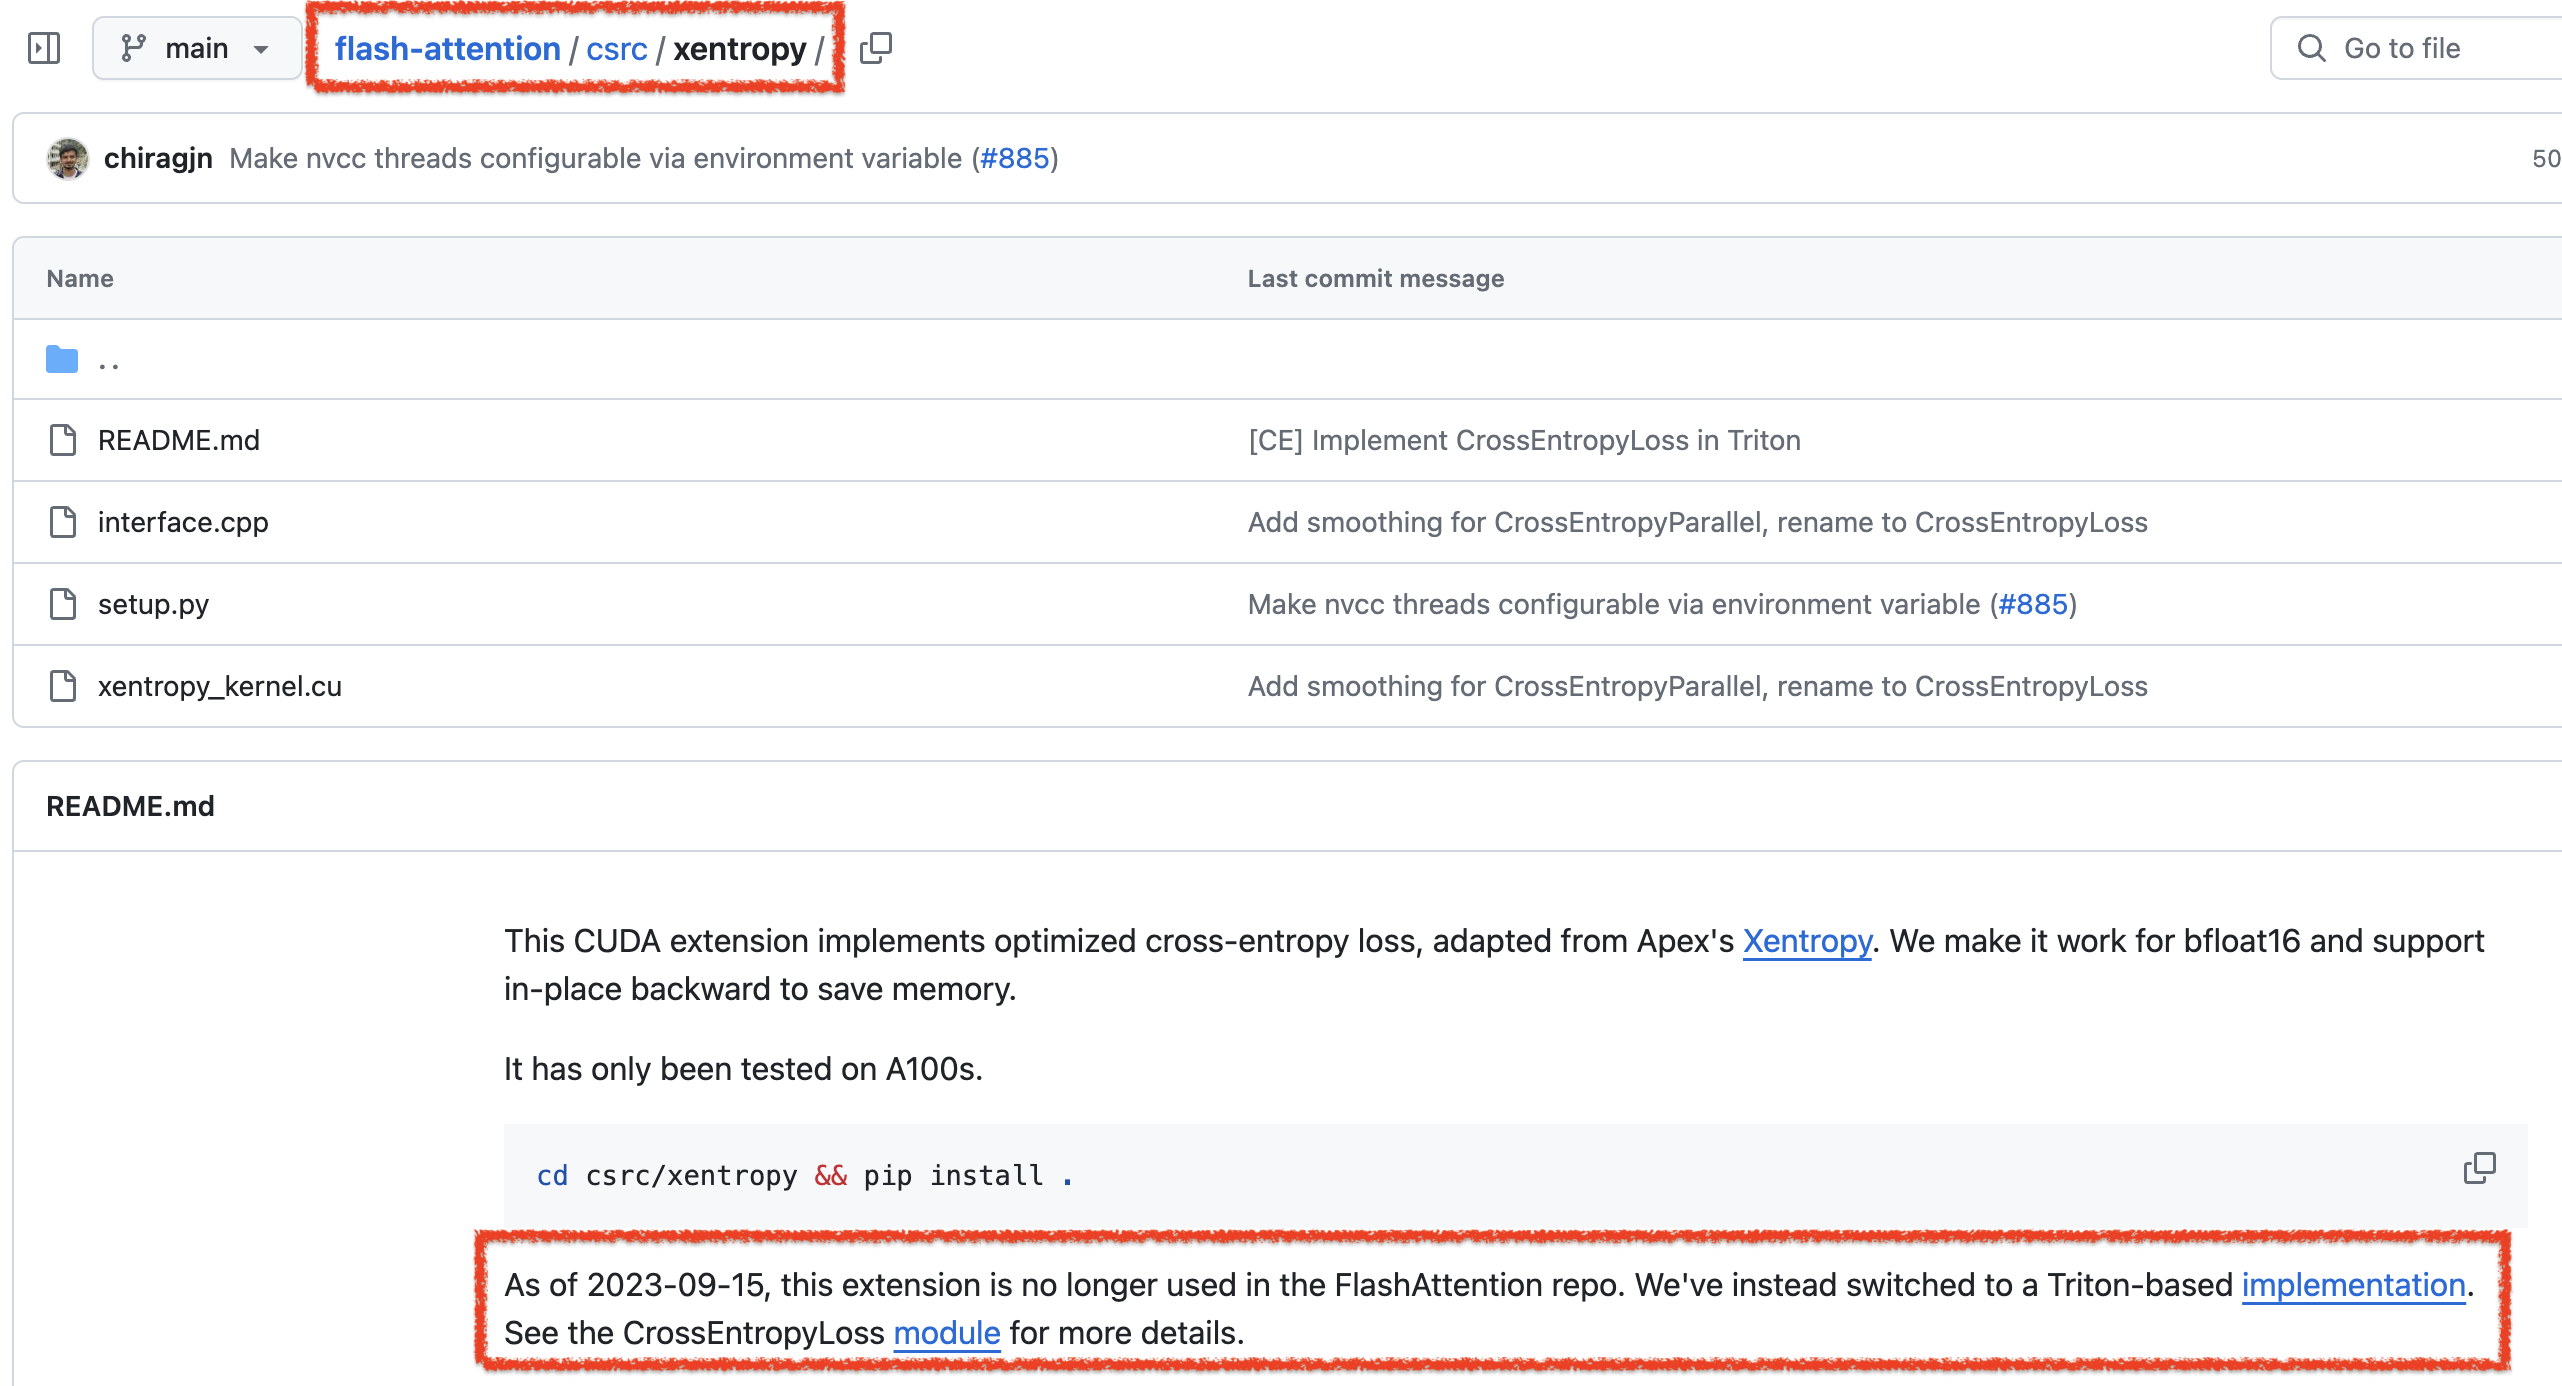Viewport: 2562px width, 1386px height.
Task: Open the xentropy_kernel.cu file
Action: [x=220, y=686]
